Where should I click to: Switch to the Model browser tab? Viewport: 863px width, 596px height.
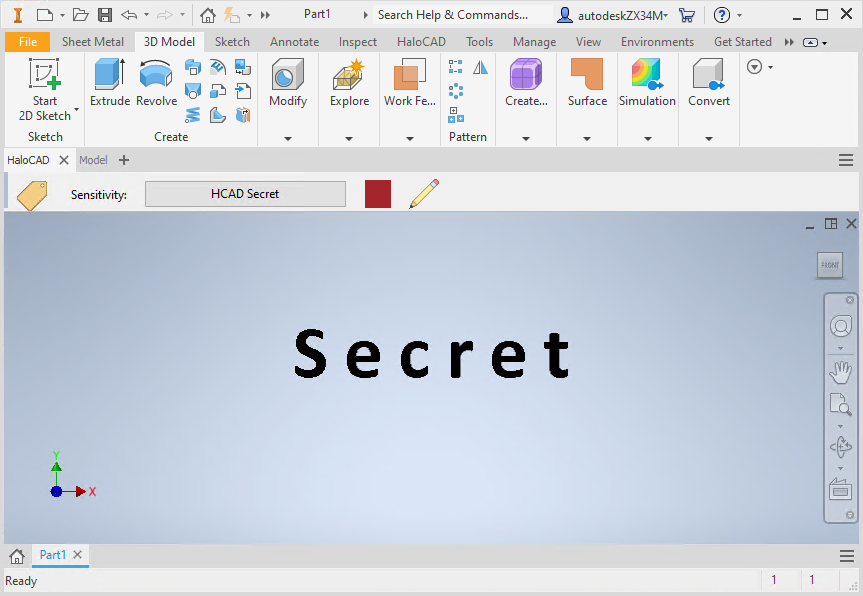pyautogui.click(x=93, y=160)
